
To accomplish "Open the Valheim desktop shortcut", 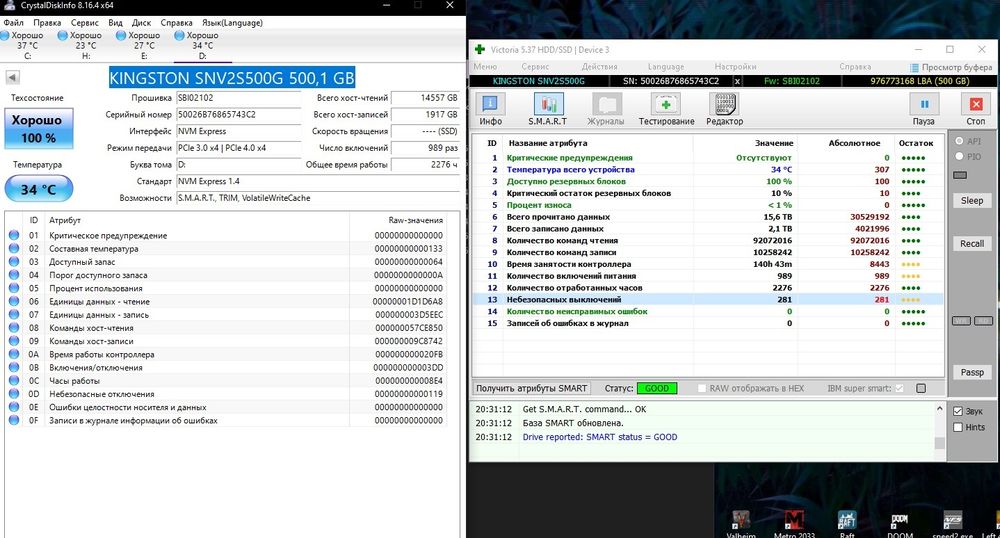I will tap(740, 523).
